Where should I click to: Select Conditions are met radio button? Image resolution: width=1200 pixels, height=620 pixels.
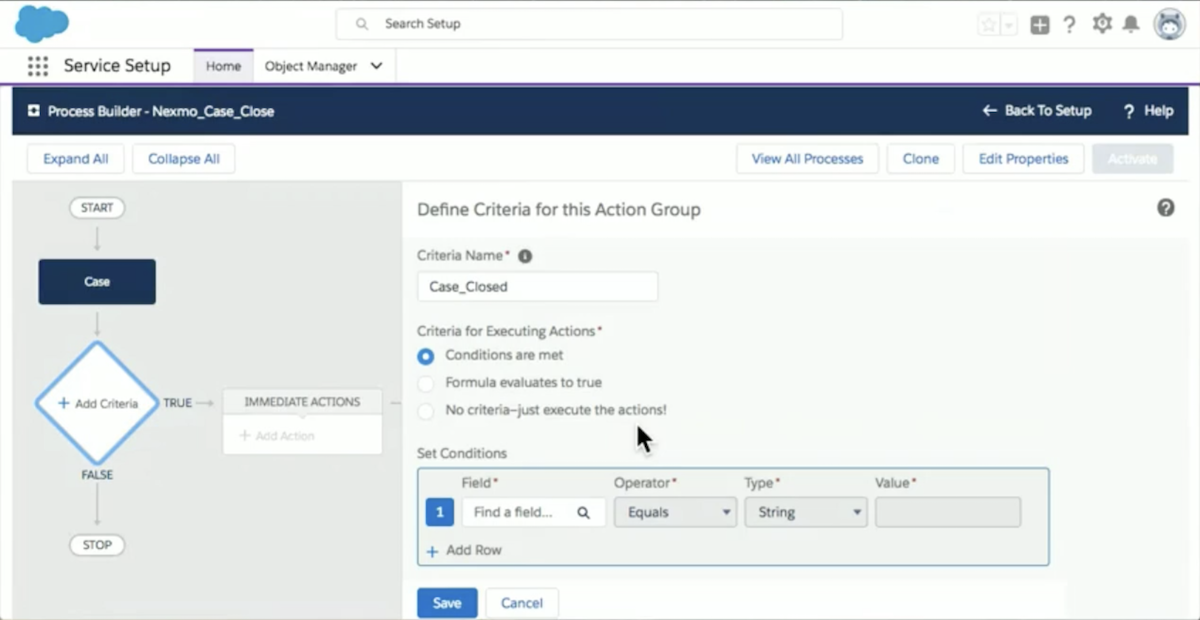pos(426,355)
